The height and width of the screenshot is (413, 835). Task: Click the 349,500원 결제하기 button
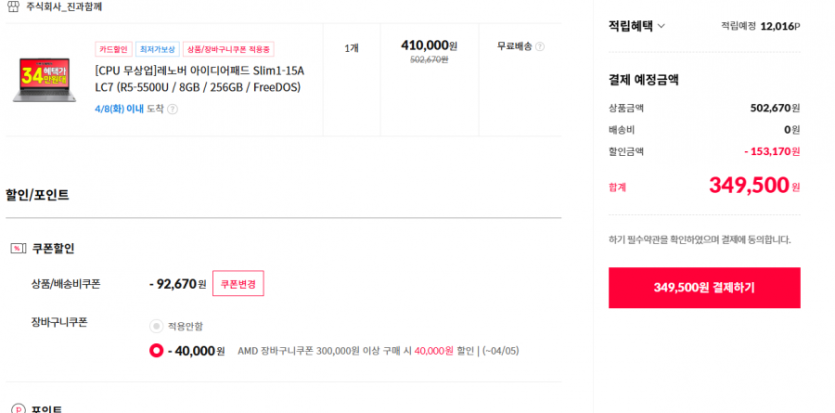pyautogui.click(x=704, y=287)
